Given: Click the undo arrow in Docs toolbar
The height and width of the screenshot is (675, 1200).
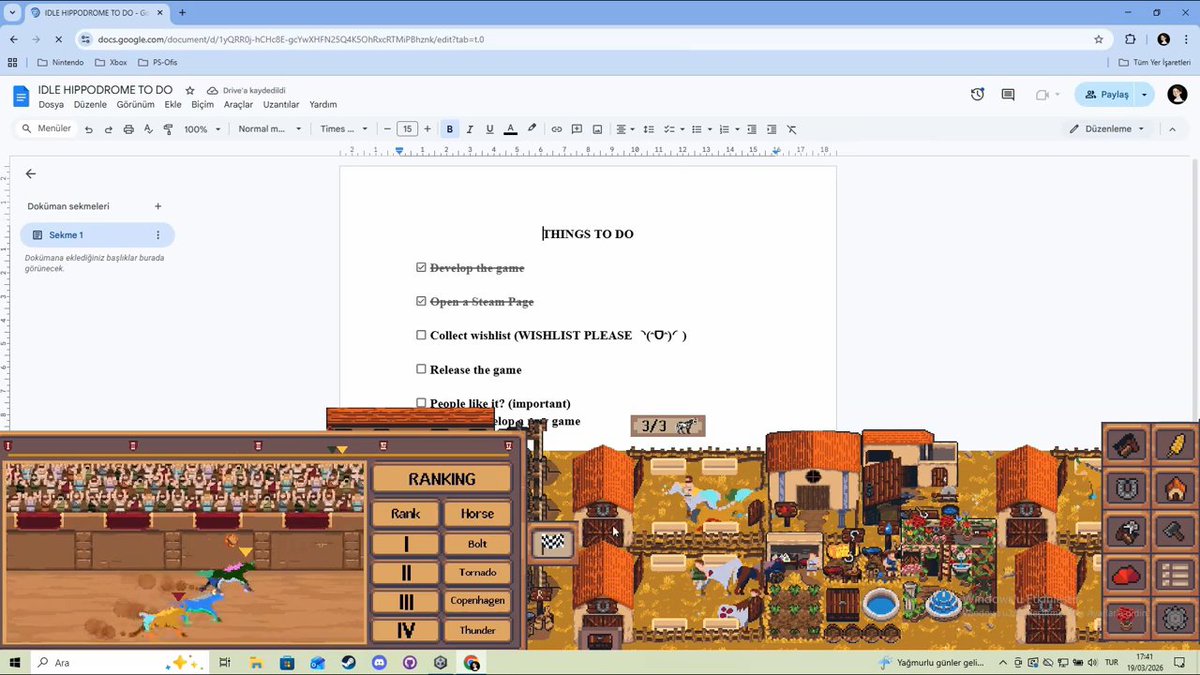Looking at the screenshot, I should point(89,129).
